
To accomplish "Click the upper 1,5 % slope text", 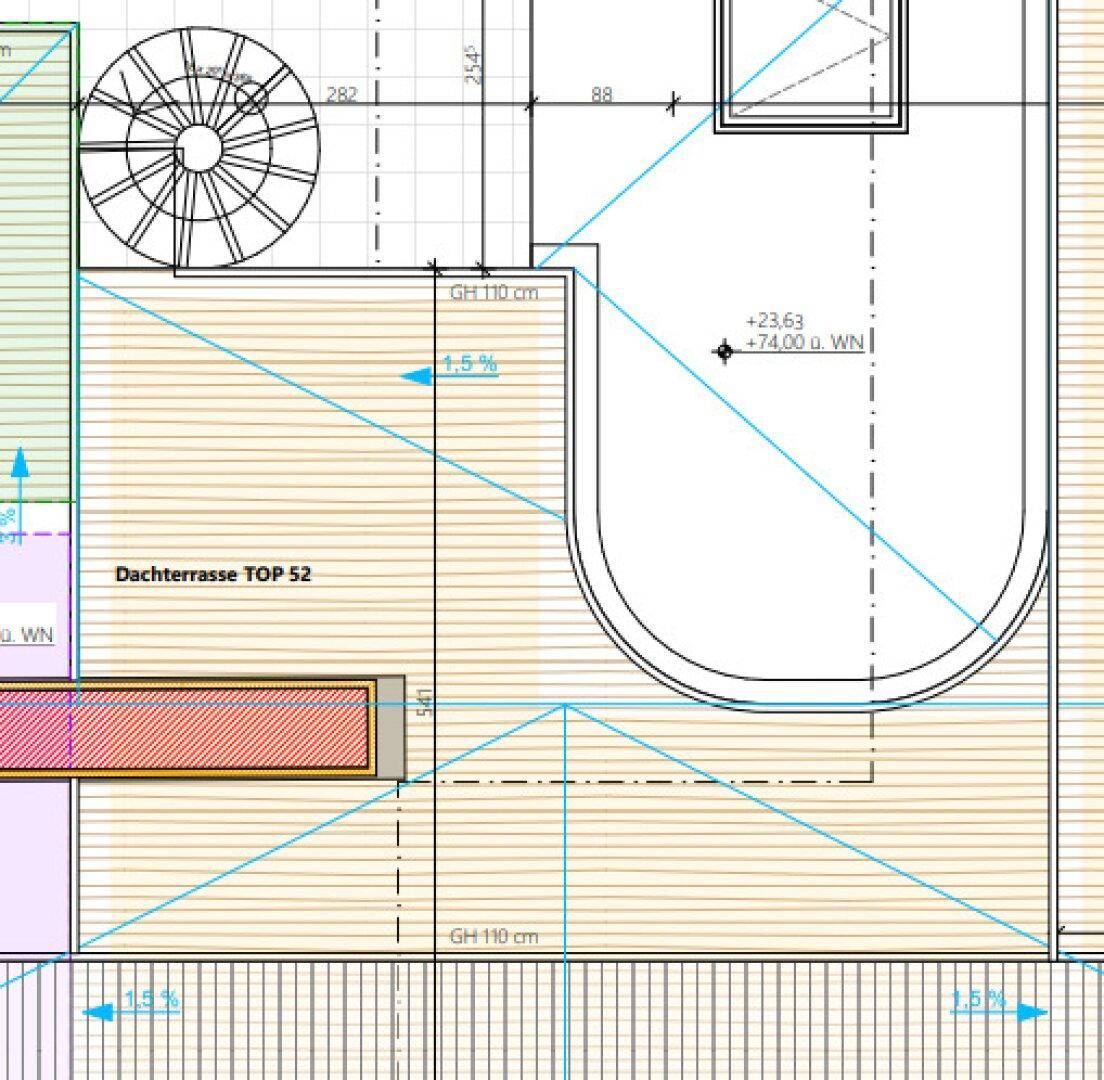I will [x=470, y=364].
